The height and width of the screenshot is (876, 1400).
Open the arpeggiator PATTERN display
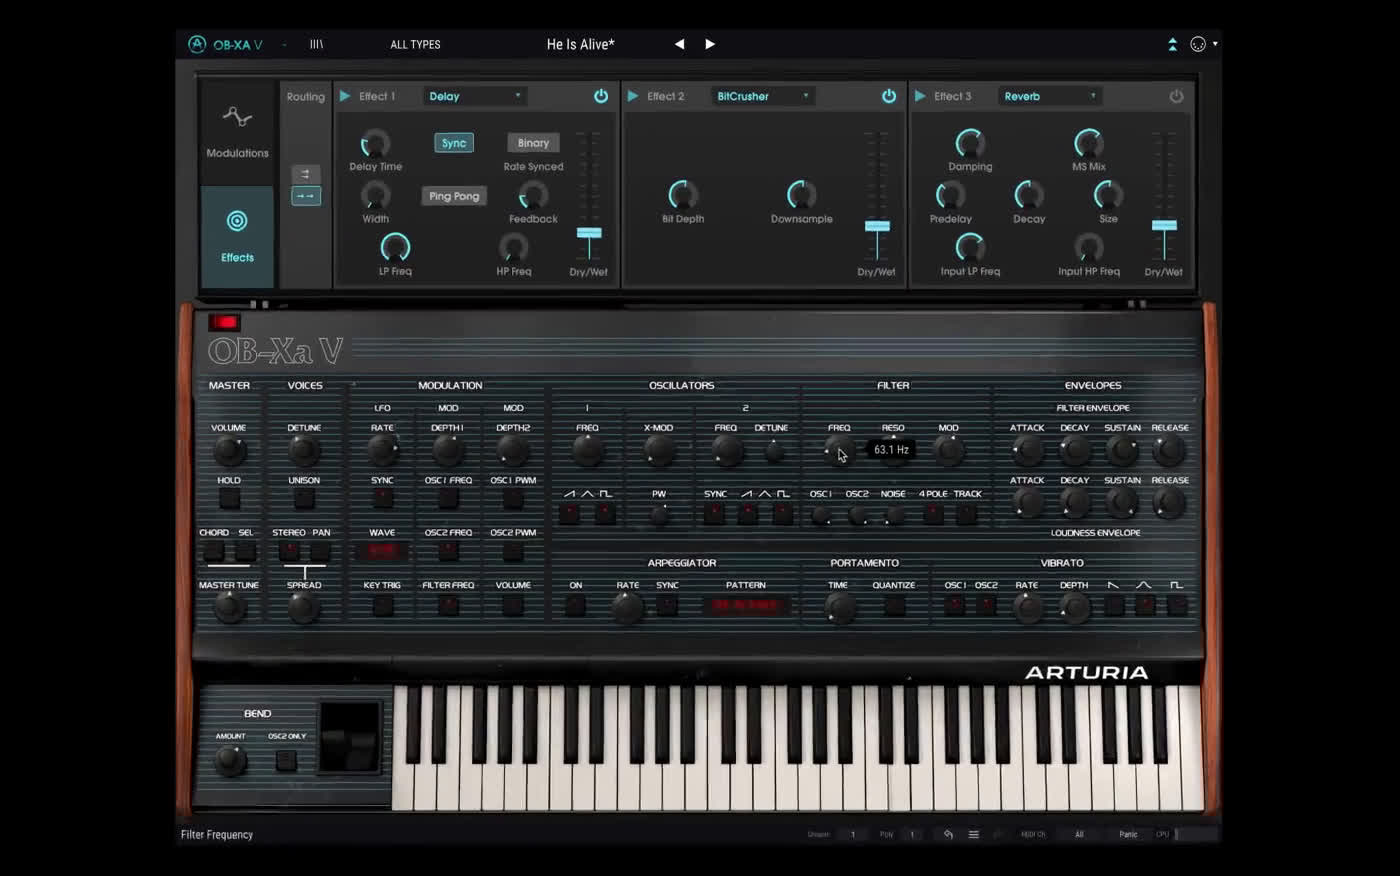746,605
